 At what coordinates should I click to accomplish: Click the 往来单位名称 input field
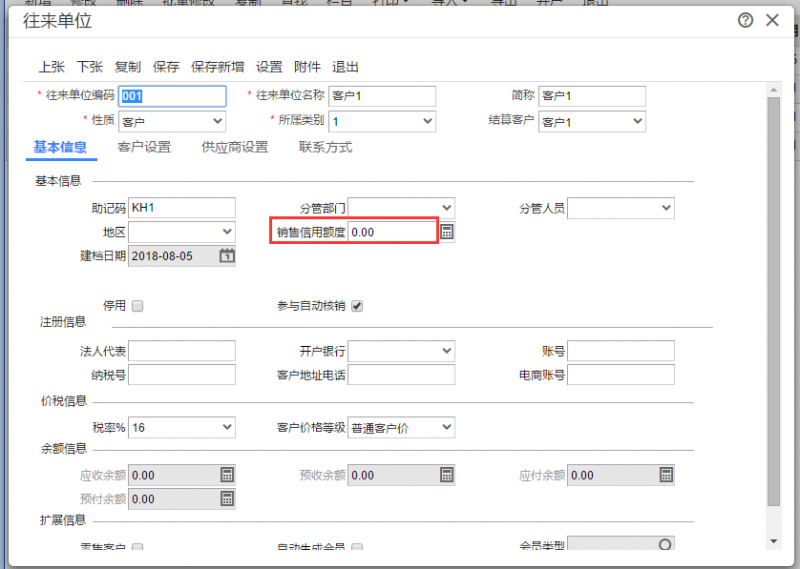(x=382, y=96)
